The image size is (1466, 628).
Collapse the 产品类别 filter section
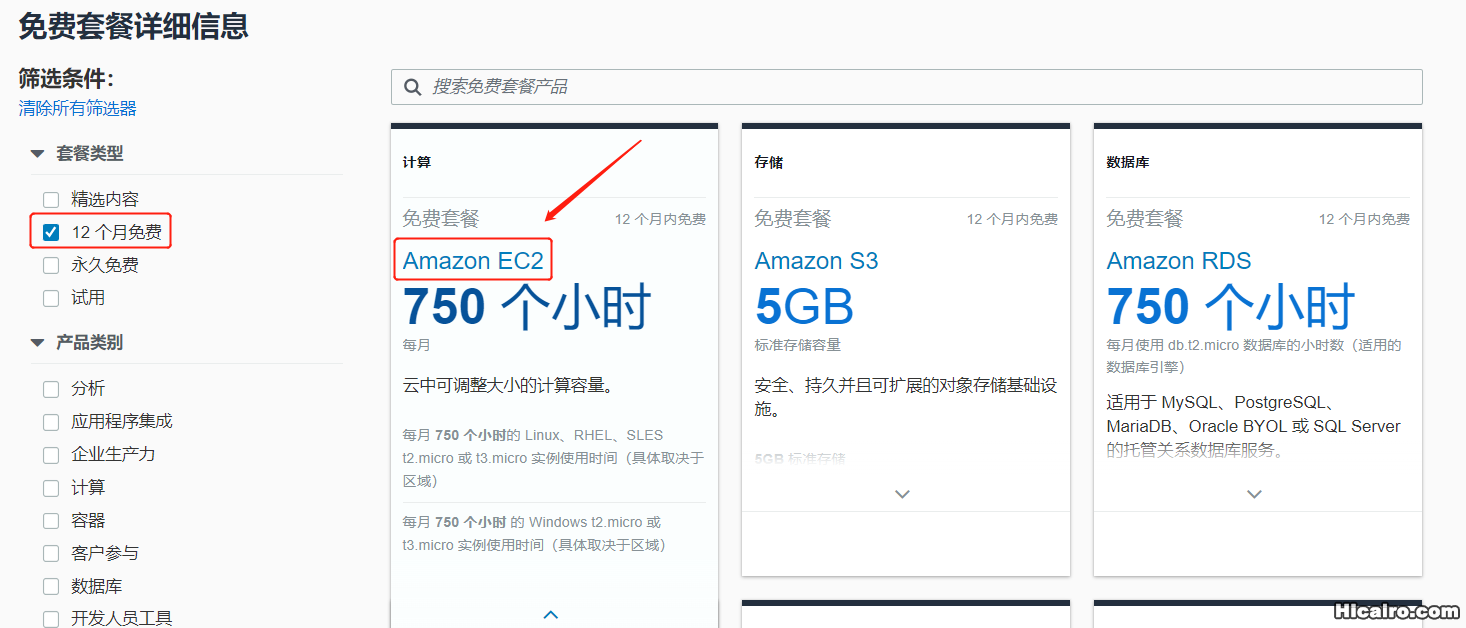tap(37, 342)
